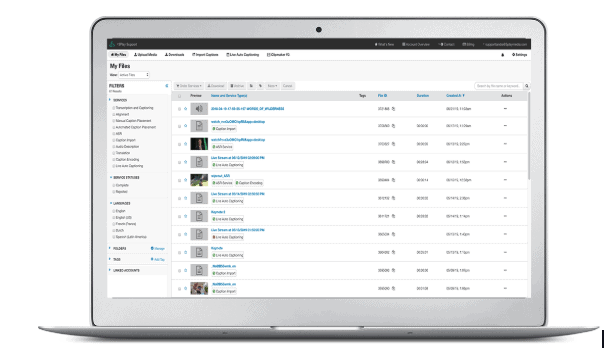Image resolution: width=605 pixels, height=361 pixels.
Task: Collapse filters panel with chevron icon
Action: (167, 86)
